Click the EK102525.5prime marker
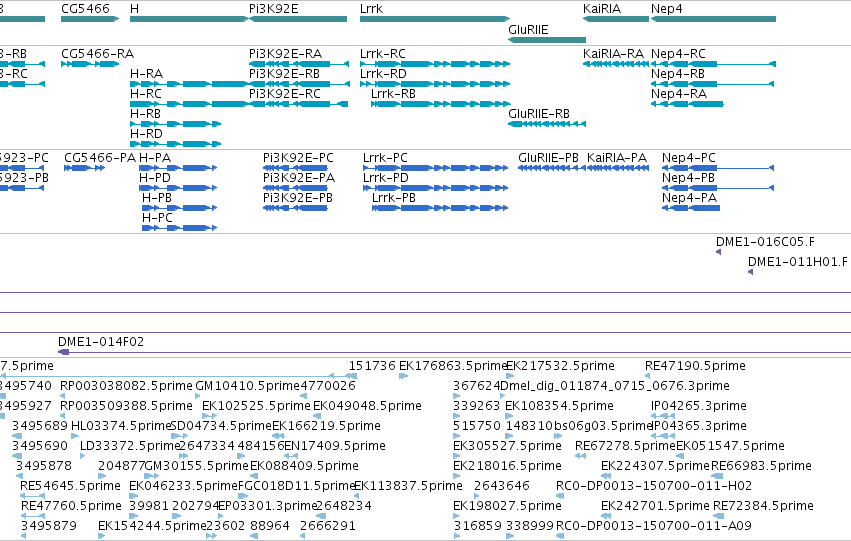The width and height of the screenshot is (851, 541). click(x=209, y=416)
